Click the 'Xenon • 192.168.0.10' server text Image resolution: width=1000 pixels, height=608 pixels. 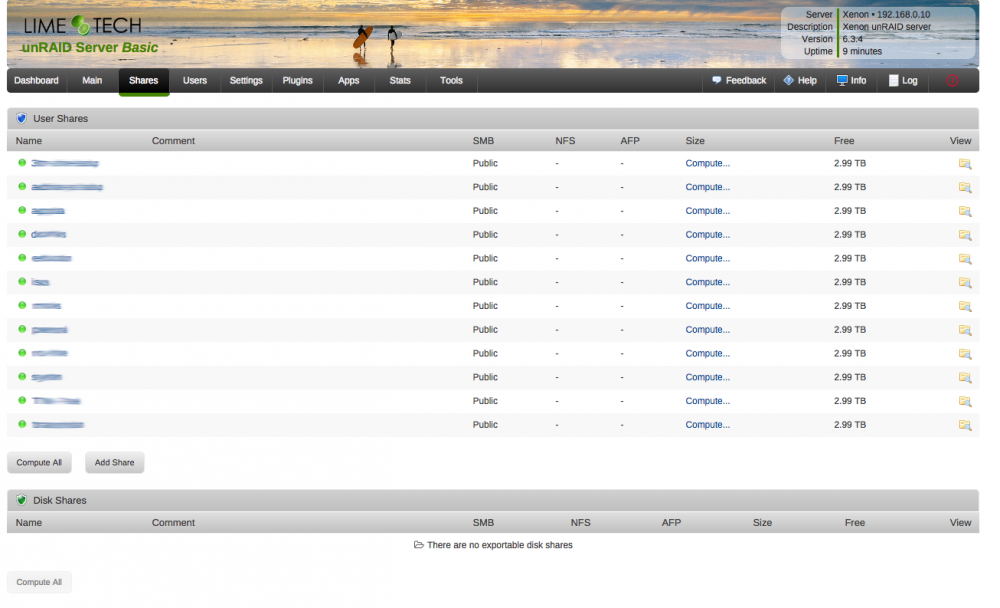[x=886, y=14]
